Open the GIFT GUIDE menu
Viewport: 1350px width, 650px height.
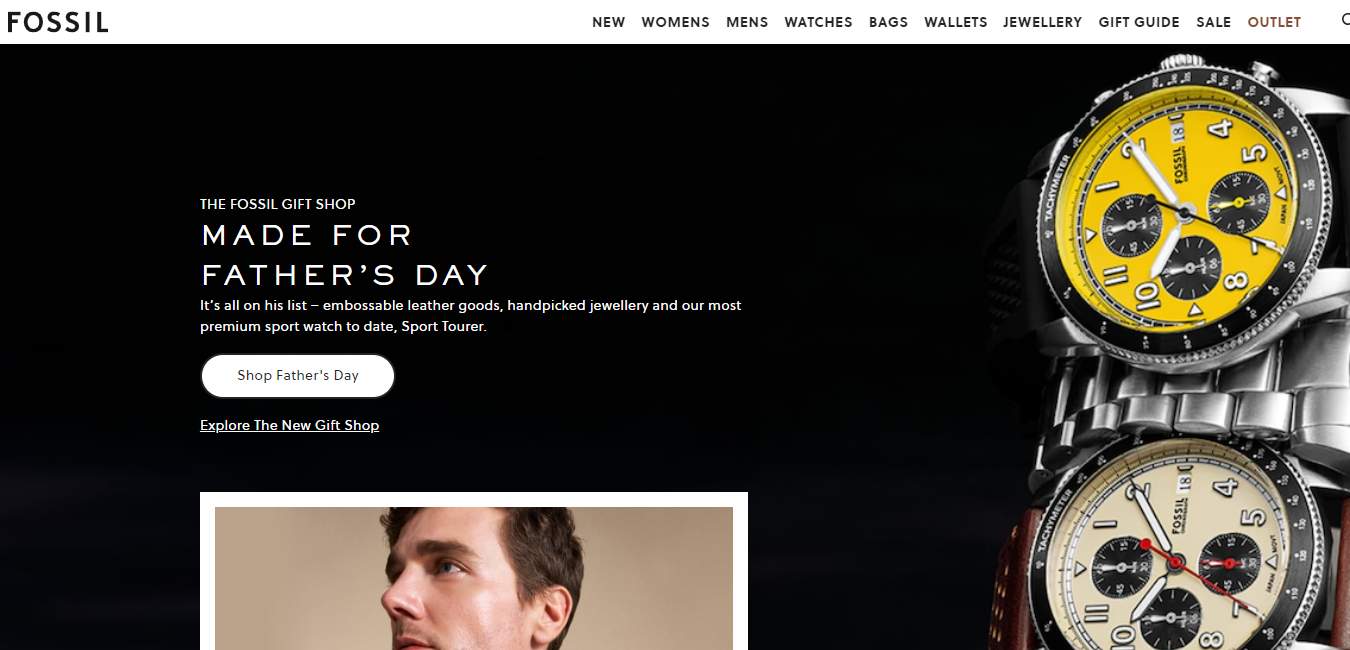pyautogui.click(x=1139, y=22)
